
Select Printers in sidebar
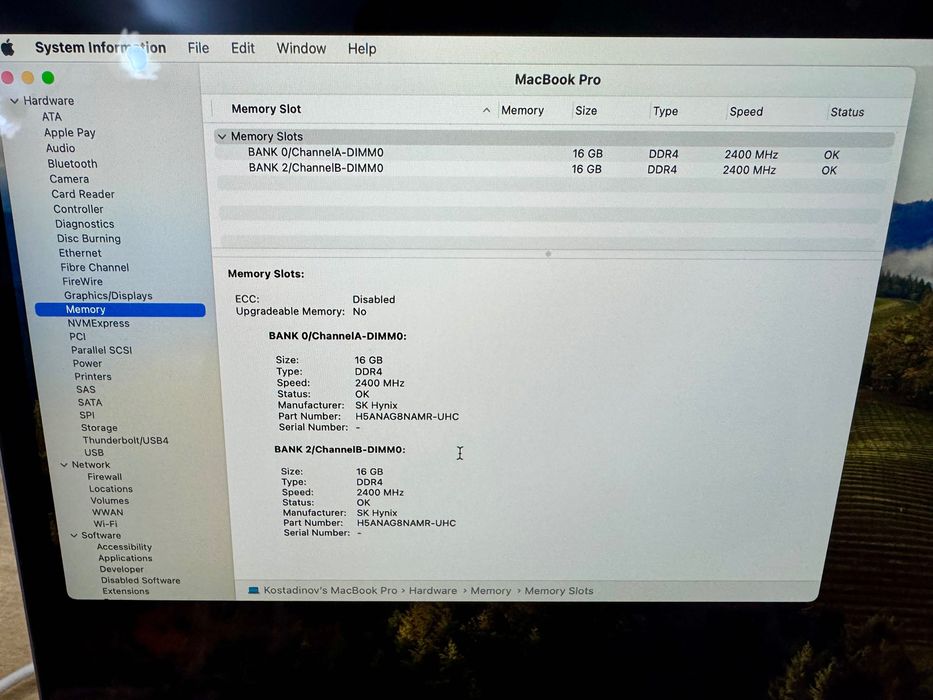pos(93,376)
